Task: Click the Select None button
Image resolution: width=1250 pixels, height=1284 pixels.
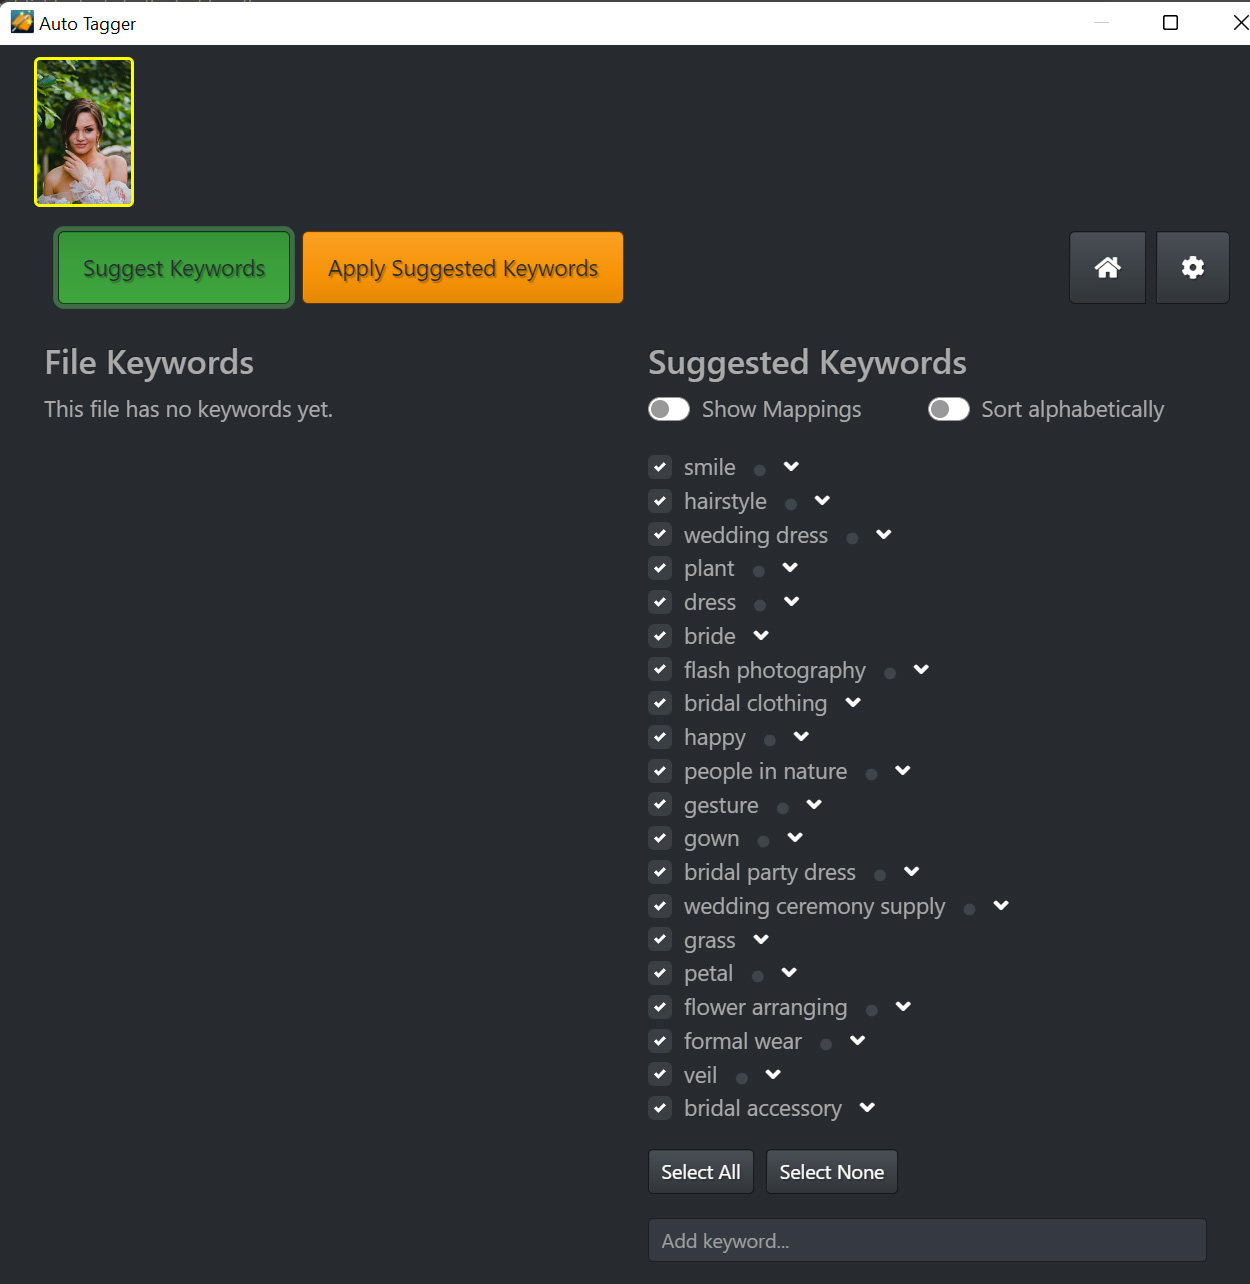Action: pos(832,1172)
